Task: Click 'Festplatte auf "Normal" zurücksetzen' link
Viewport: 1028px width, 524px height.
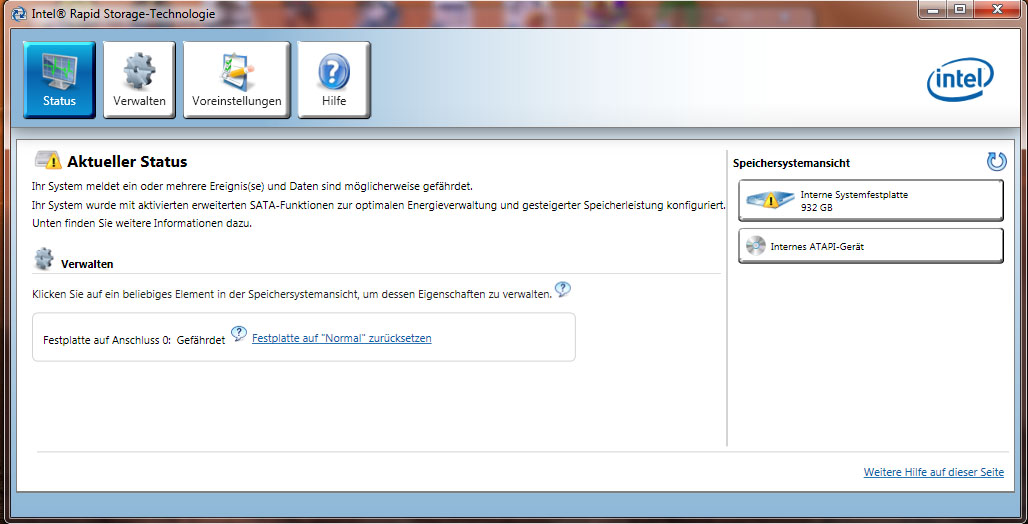Action: point(342,338)
